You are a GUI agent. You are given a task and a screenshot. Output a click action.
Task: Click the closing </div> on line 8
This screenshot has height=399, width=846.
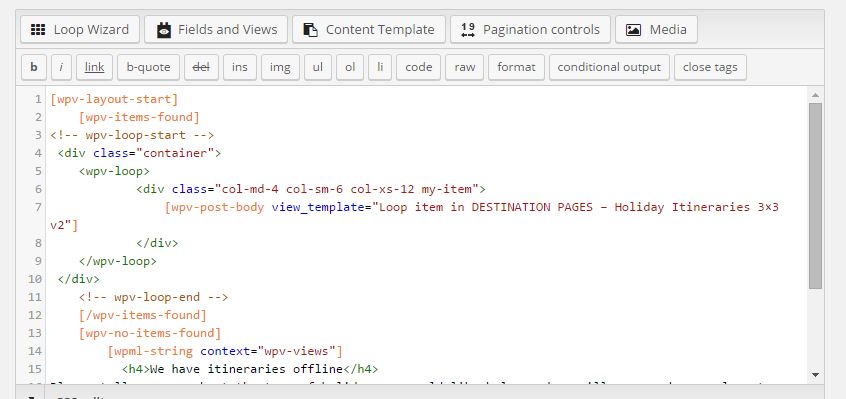click(x=157, y=243)
